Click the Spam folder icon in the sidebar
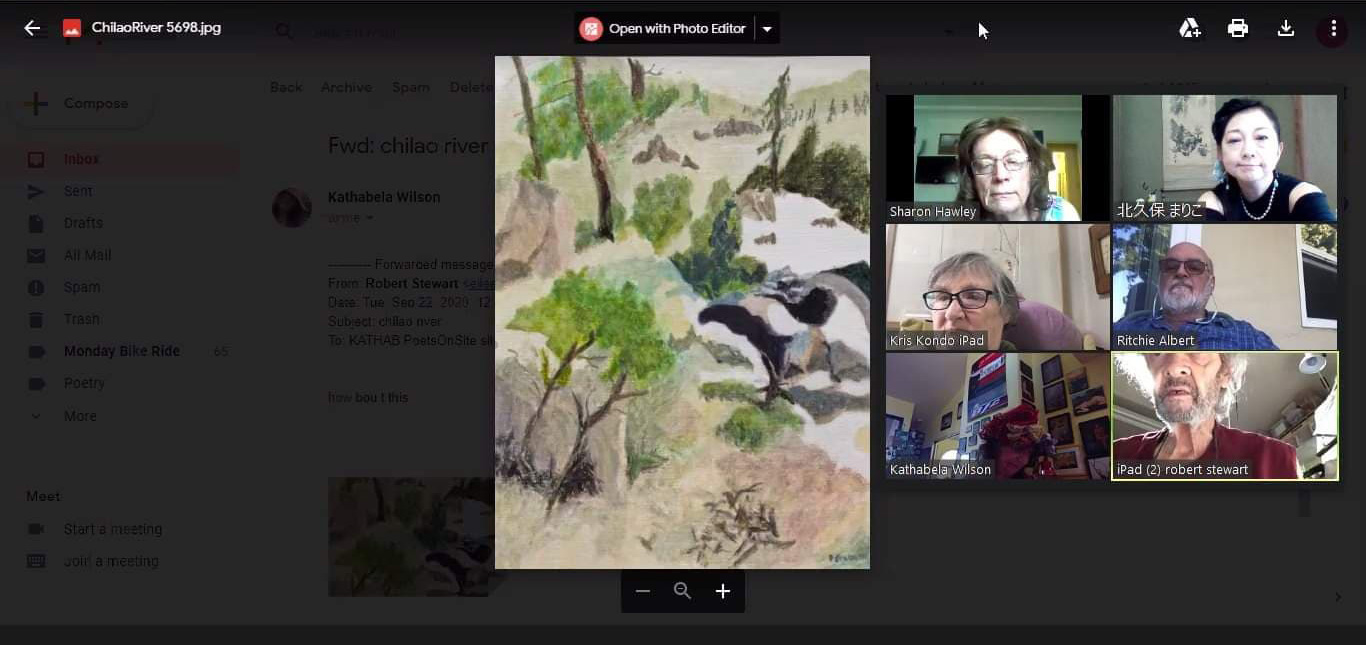The width and height of the screenshot is (1366, 645). pyautogui.click(x=36, y=287)
